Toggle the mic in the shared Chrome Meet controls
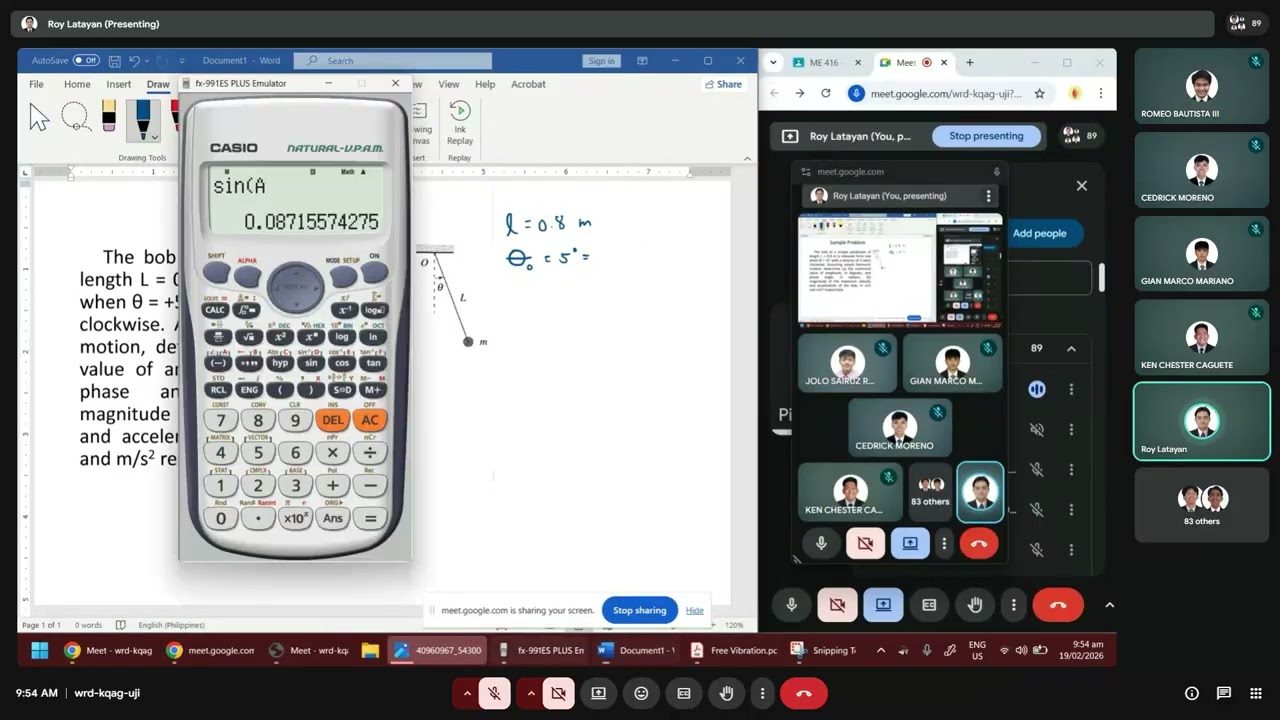Viewport: 1280px width, 720px height. [x=791, y=605]
